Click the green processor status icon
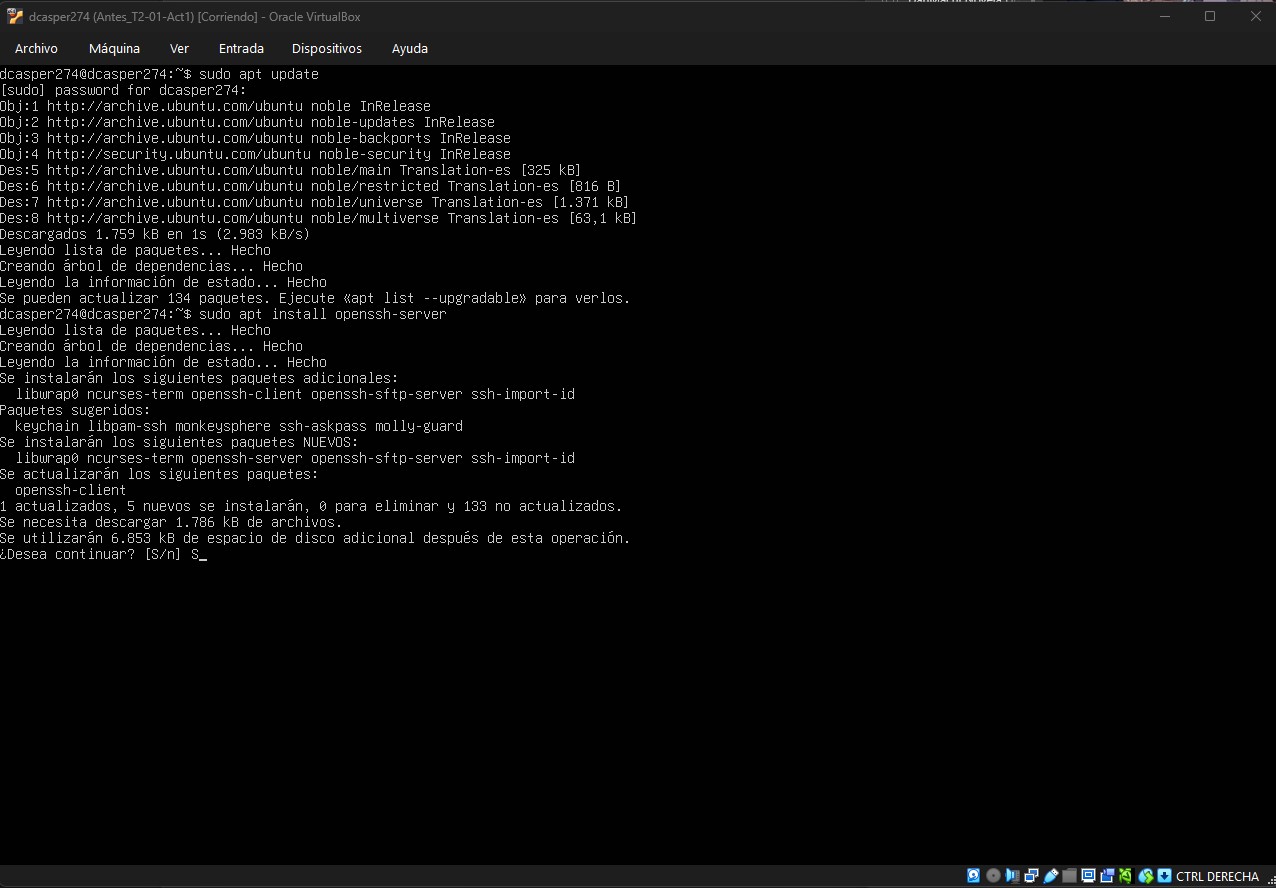 click(x=1126, y=876)
